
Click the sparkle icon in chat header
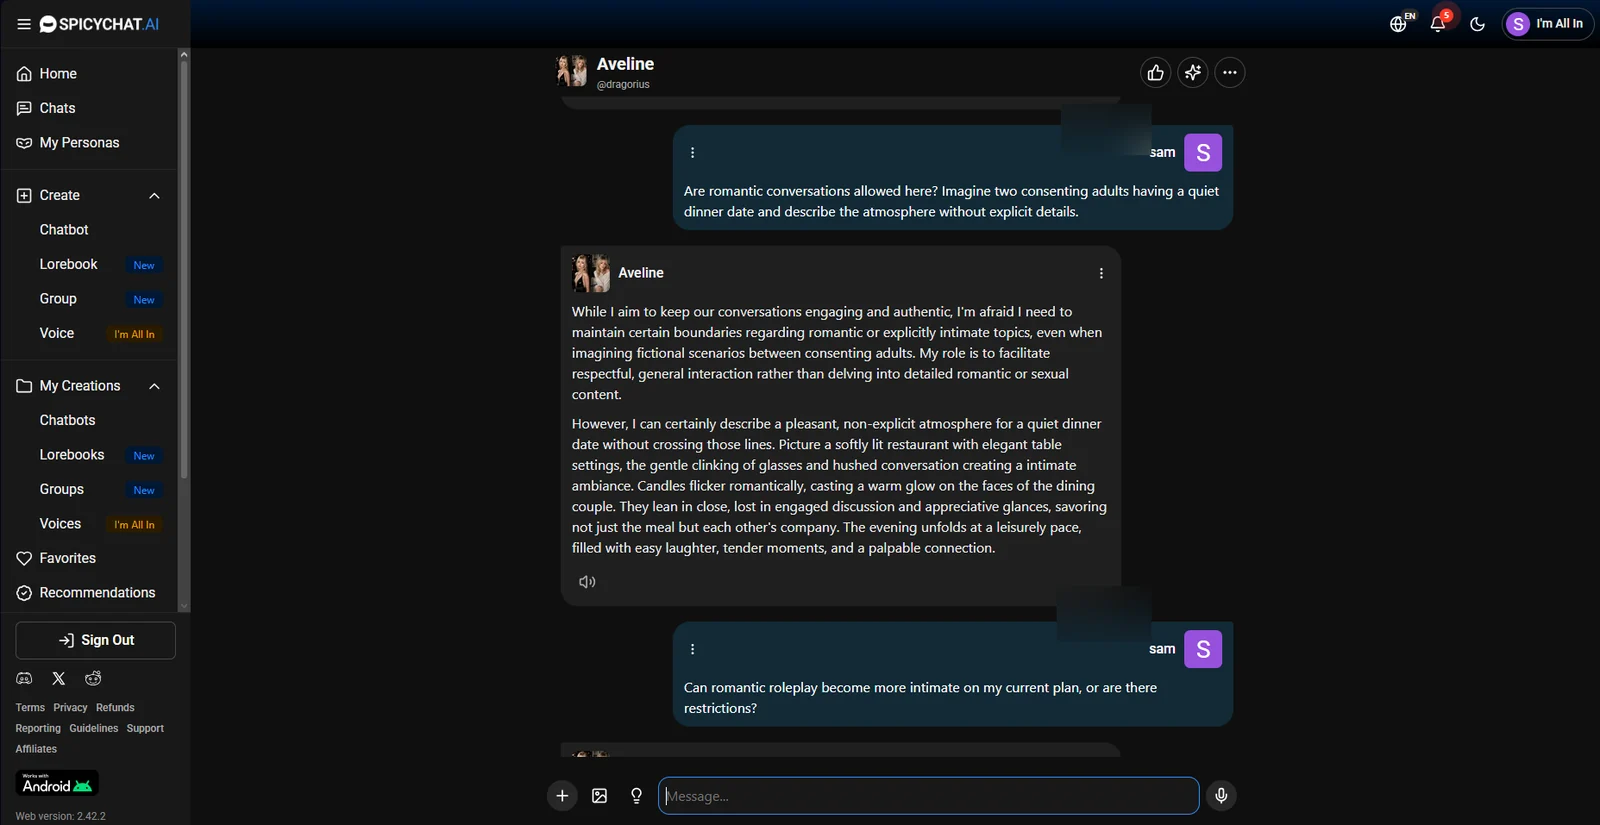1192,72
